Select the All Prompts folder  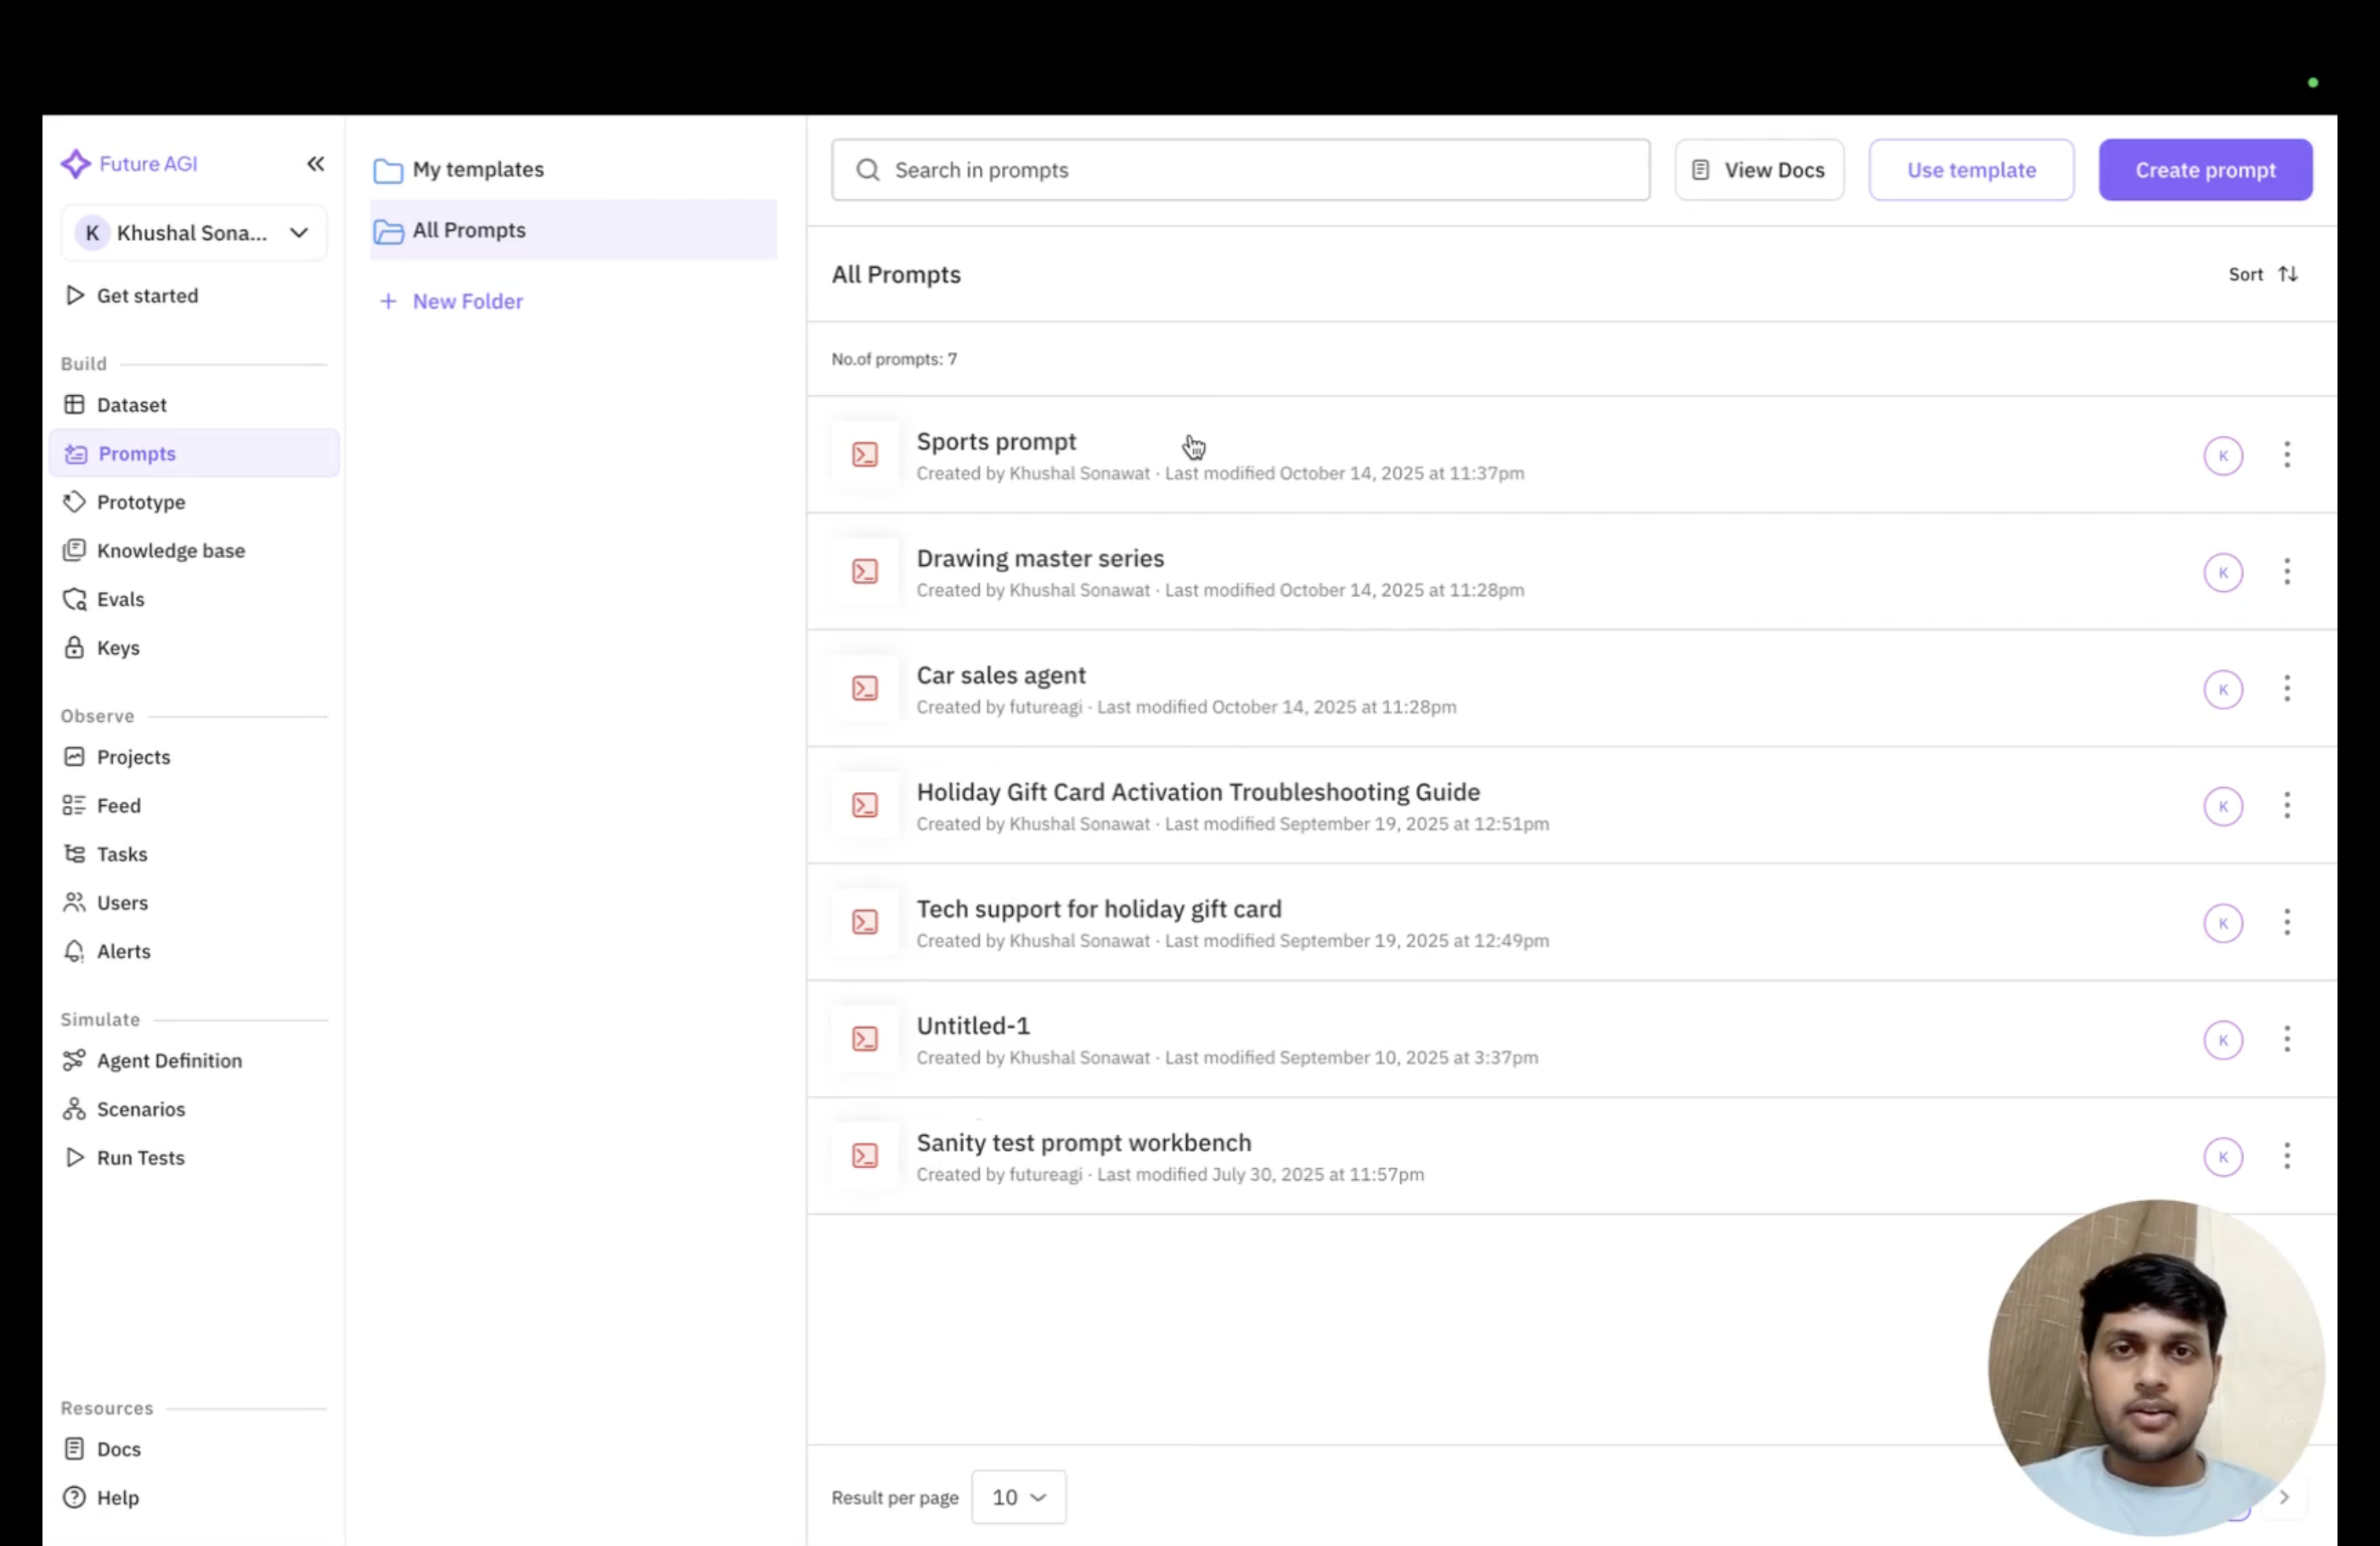click(468, 230)
